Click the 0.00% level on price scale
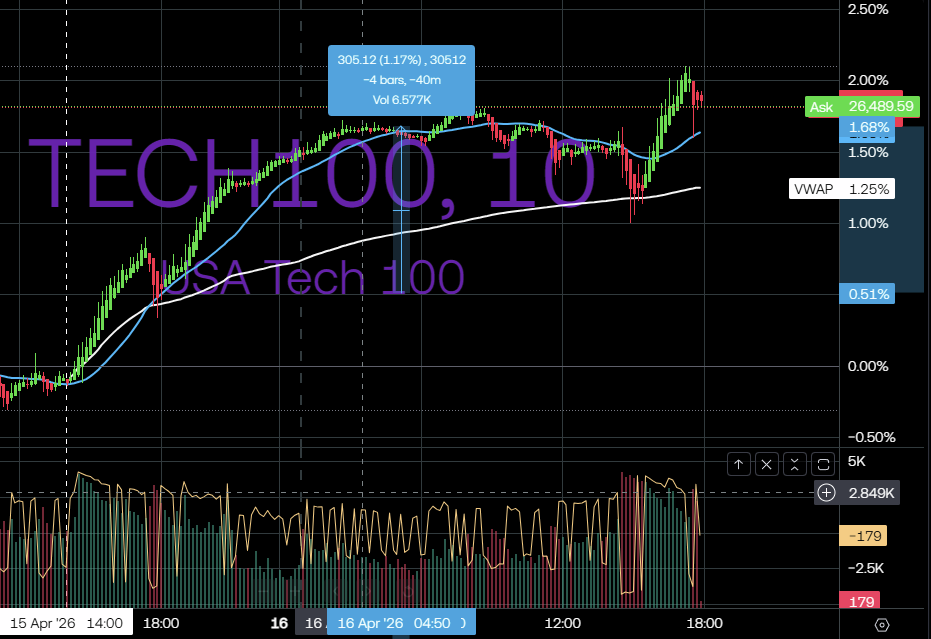The width and height of the screenshot is (931, 639). click(868, 367)
